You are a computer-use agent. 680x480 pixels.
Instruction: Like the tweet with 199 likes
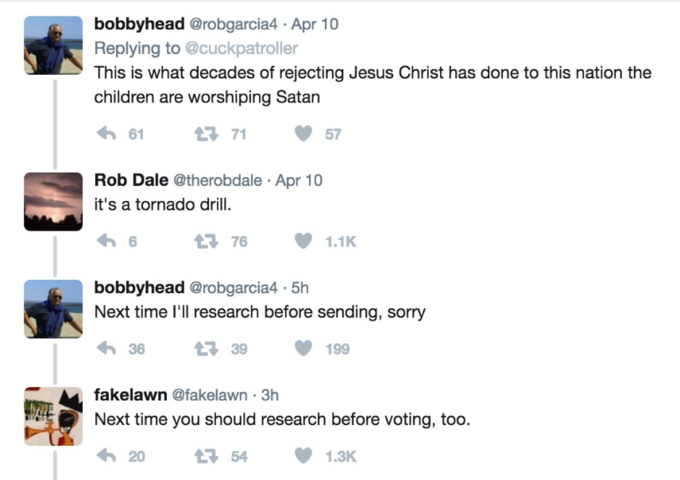[303, 348]
